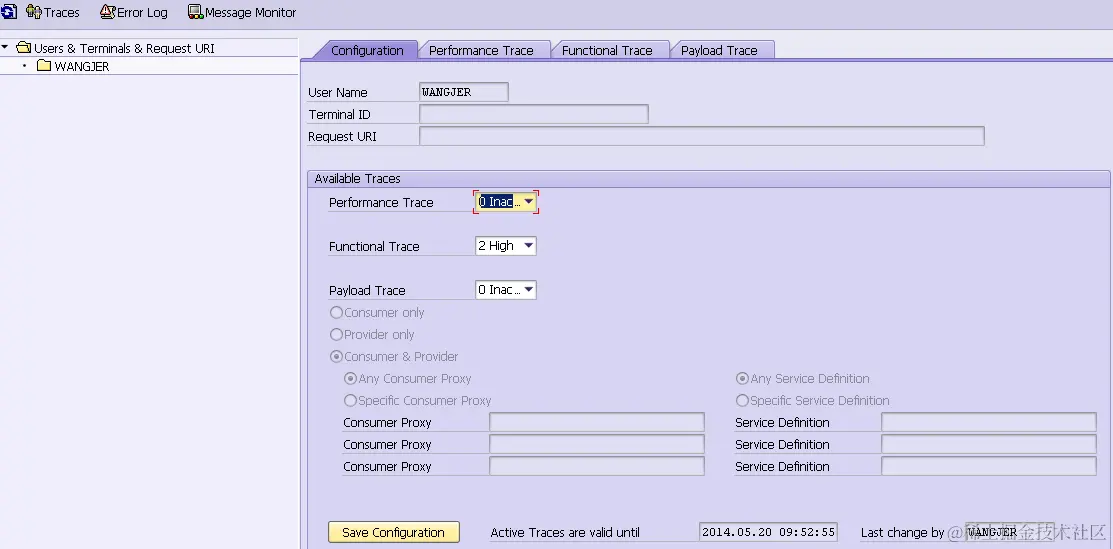1113x549 pixels.
Task: Select the WANGJER folder in tree
Action: [x=74, y=66]
